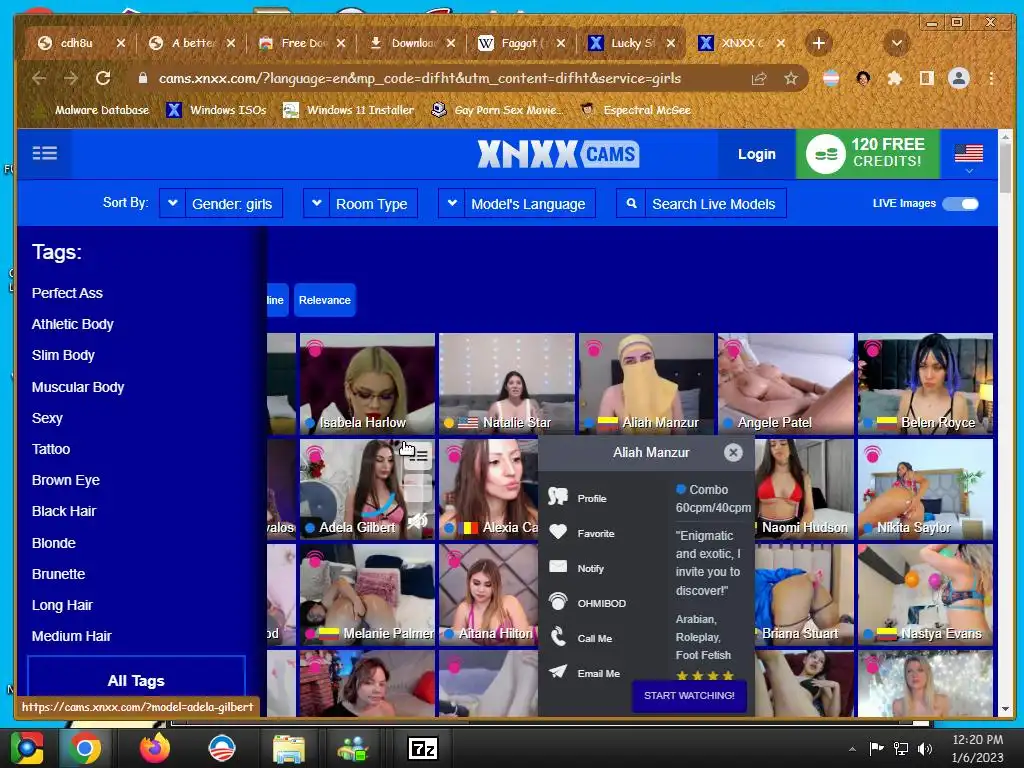1024x768 pixels.
Task: Open Chrome's three-dot menu
Action: [x=991, y=78]
